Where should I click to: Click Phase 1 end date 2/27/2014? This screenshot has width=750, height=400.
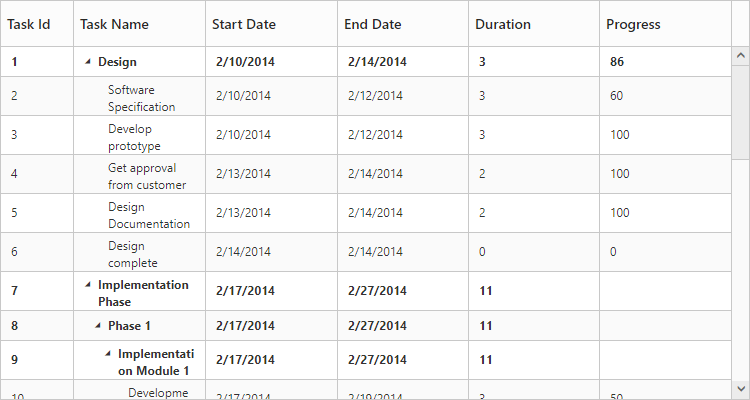pyautogui.click(x=377, y=326)
